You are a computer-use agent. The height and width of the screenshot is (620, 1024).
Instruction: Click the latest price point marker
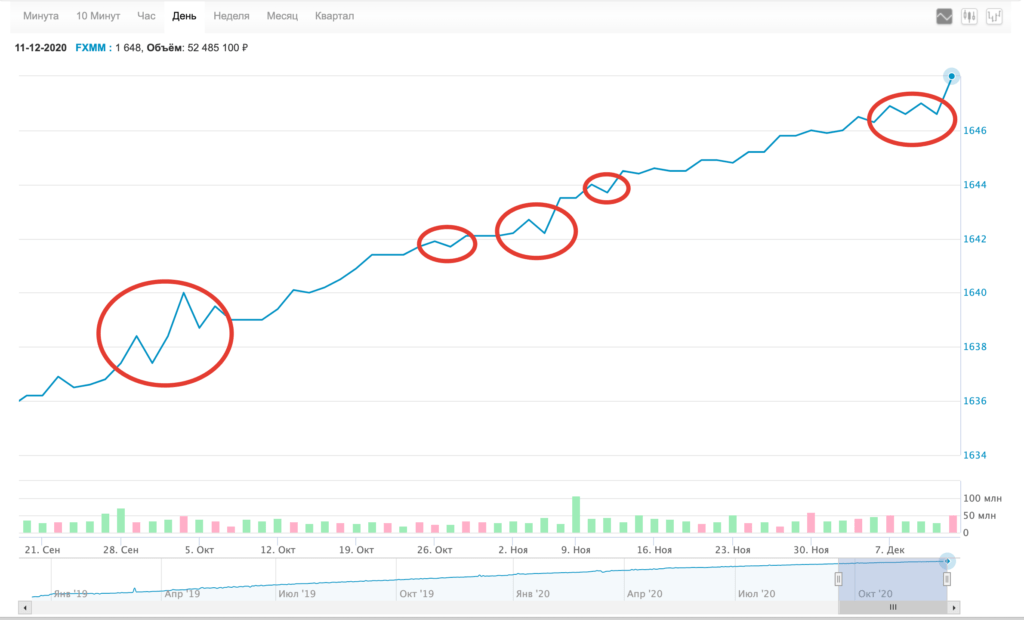click(x=951, y=76)
